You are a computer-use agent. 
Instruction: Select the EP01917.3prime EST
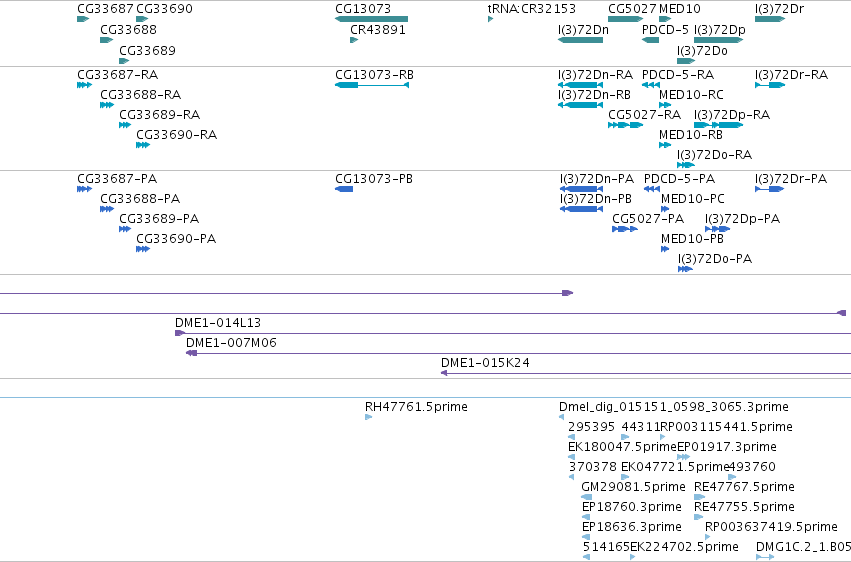pyautogui.click(x=684, y=457)
